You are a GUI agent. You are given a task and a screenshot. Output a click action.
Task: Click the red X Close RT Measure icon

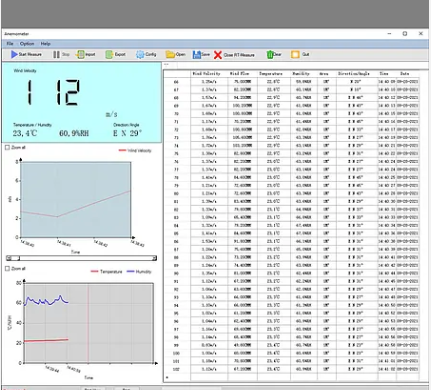point(218,55)
